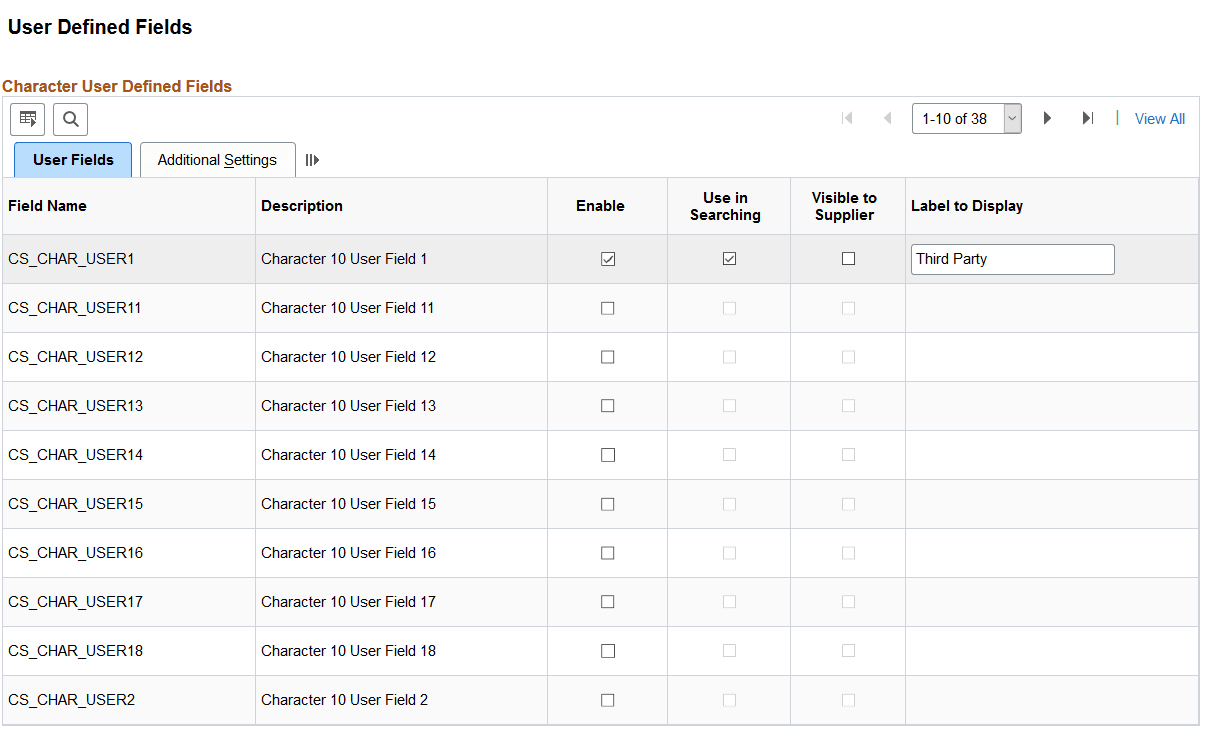The image size is (1226, 736).
Task: Disable Use in Searching for CS_CHAR_USER1
Action: 729,258
